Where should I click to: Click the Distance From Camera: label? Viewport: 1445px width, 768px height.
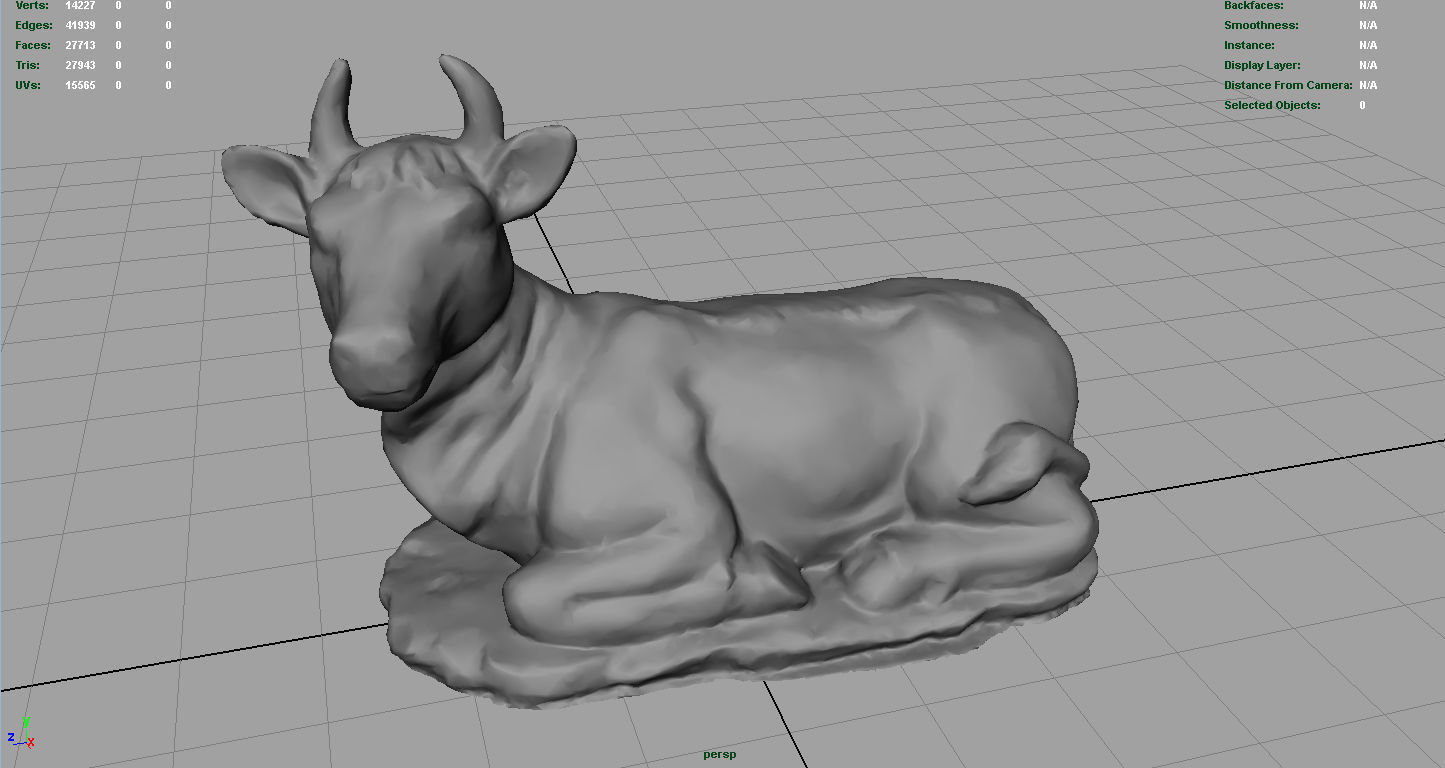coord(1288,85)
